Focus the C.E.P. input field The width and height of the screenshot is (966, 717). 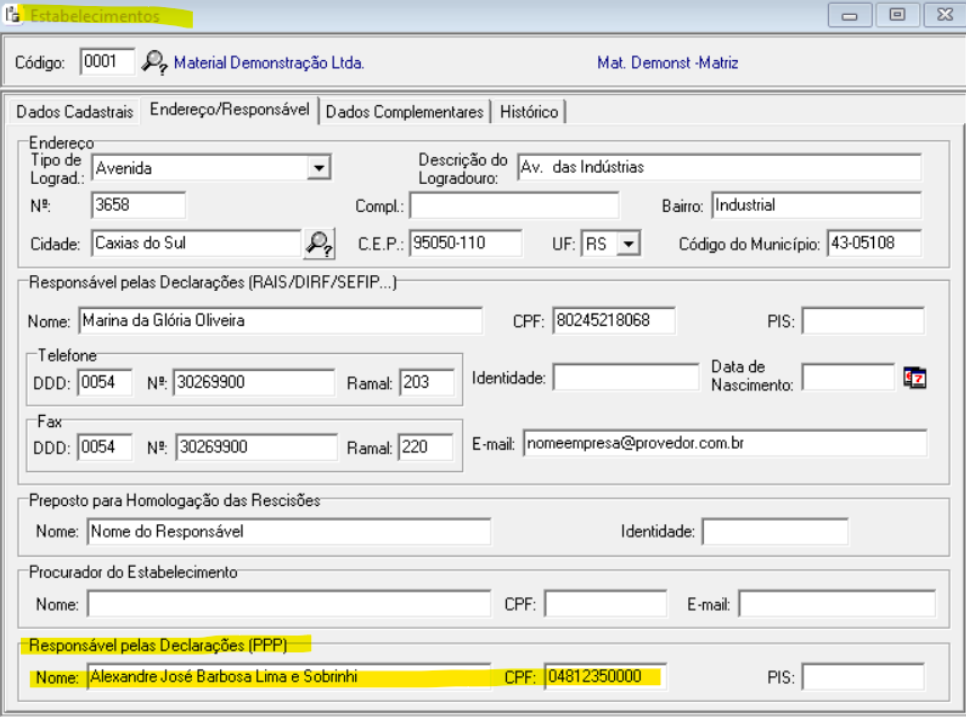pyautogui.click(x=465, y=243)
